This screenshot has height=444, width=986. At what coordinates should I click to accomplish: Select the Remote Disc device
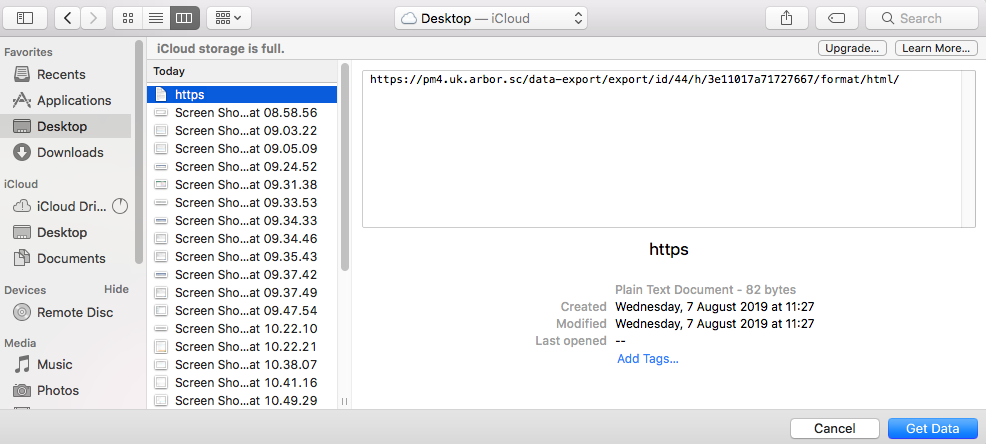click(75, 312)
